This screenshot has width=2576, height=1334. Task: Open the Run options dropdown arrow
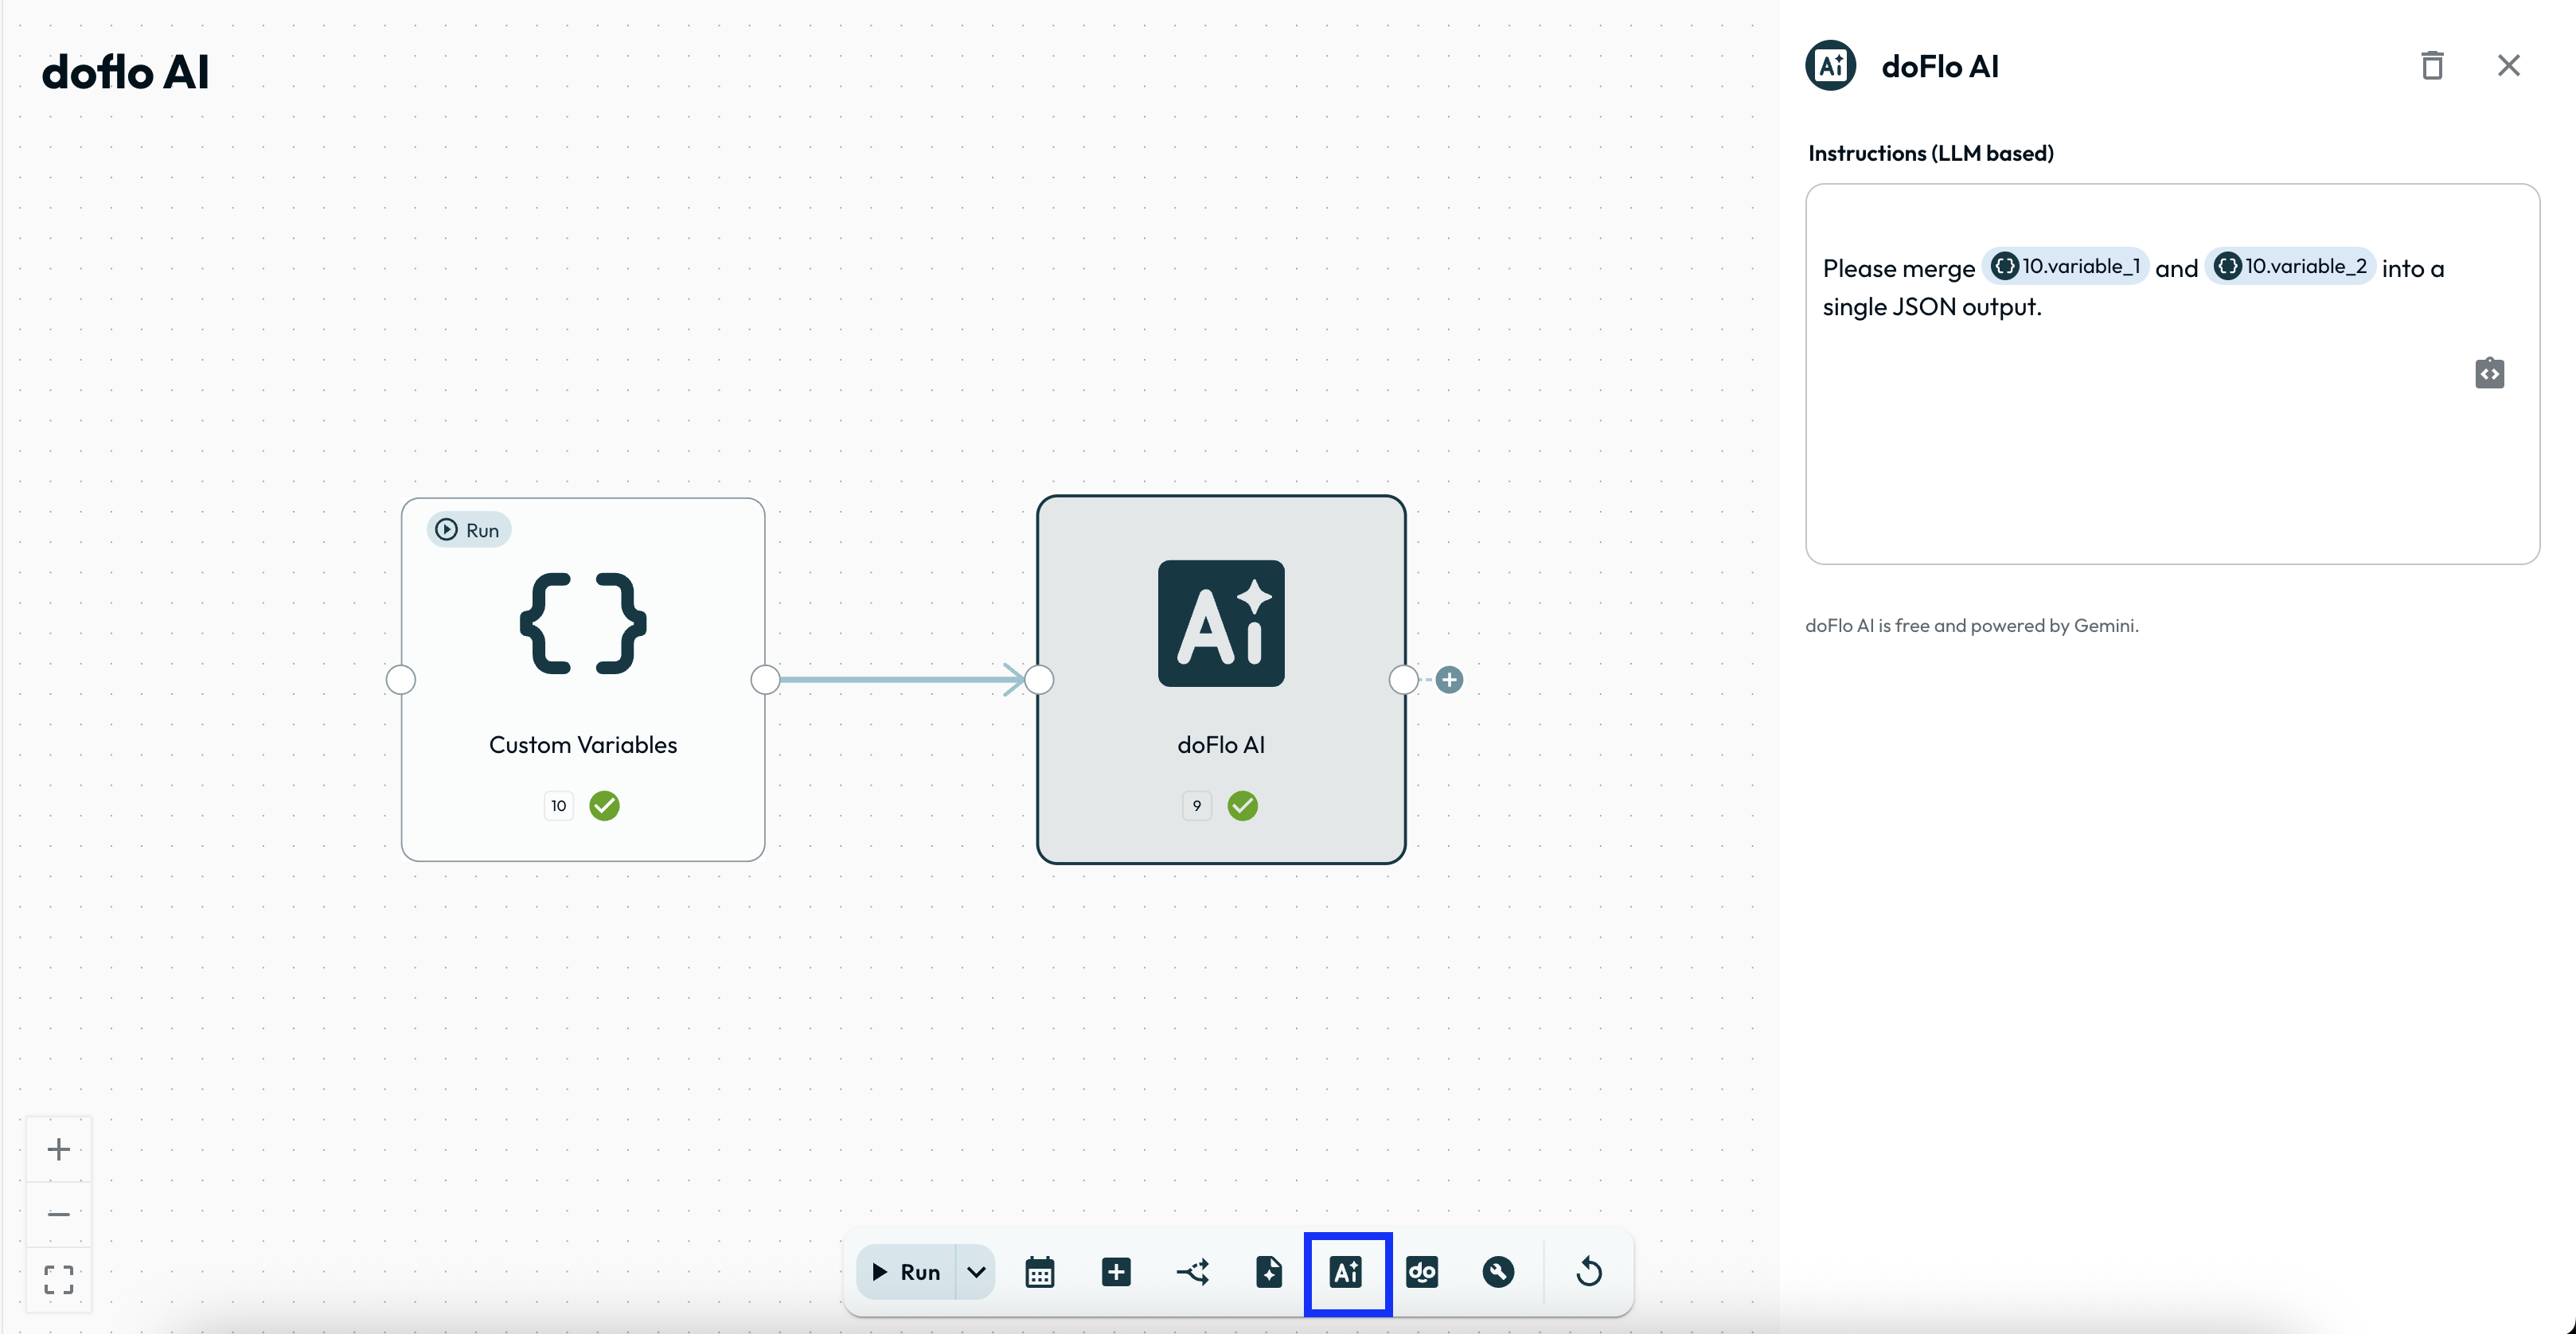pos(976,1272)
